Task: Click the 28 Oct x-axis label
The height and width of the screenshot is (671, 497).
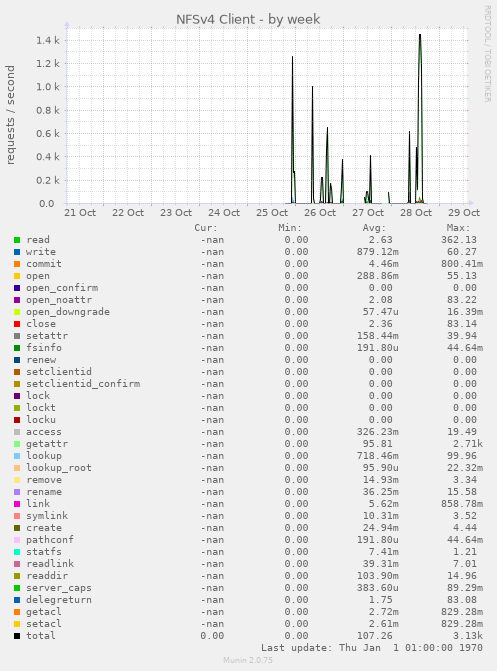Action: point(416,213)
